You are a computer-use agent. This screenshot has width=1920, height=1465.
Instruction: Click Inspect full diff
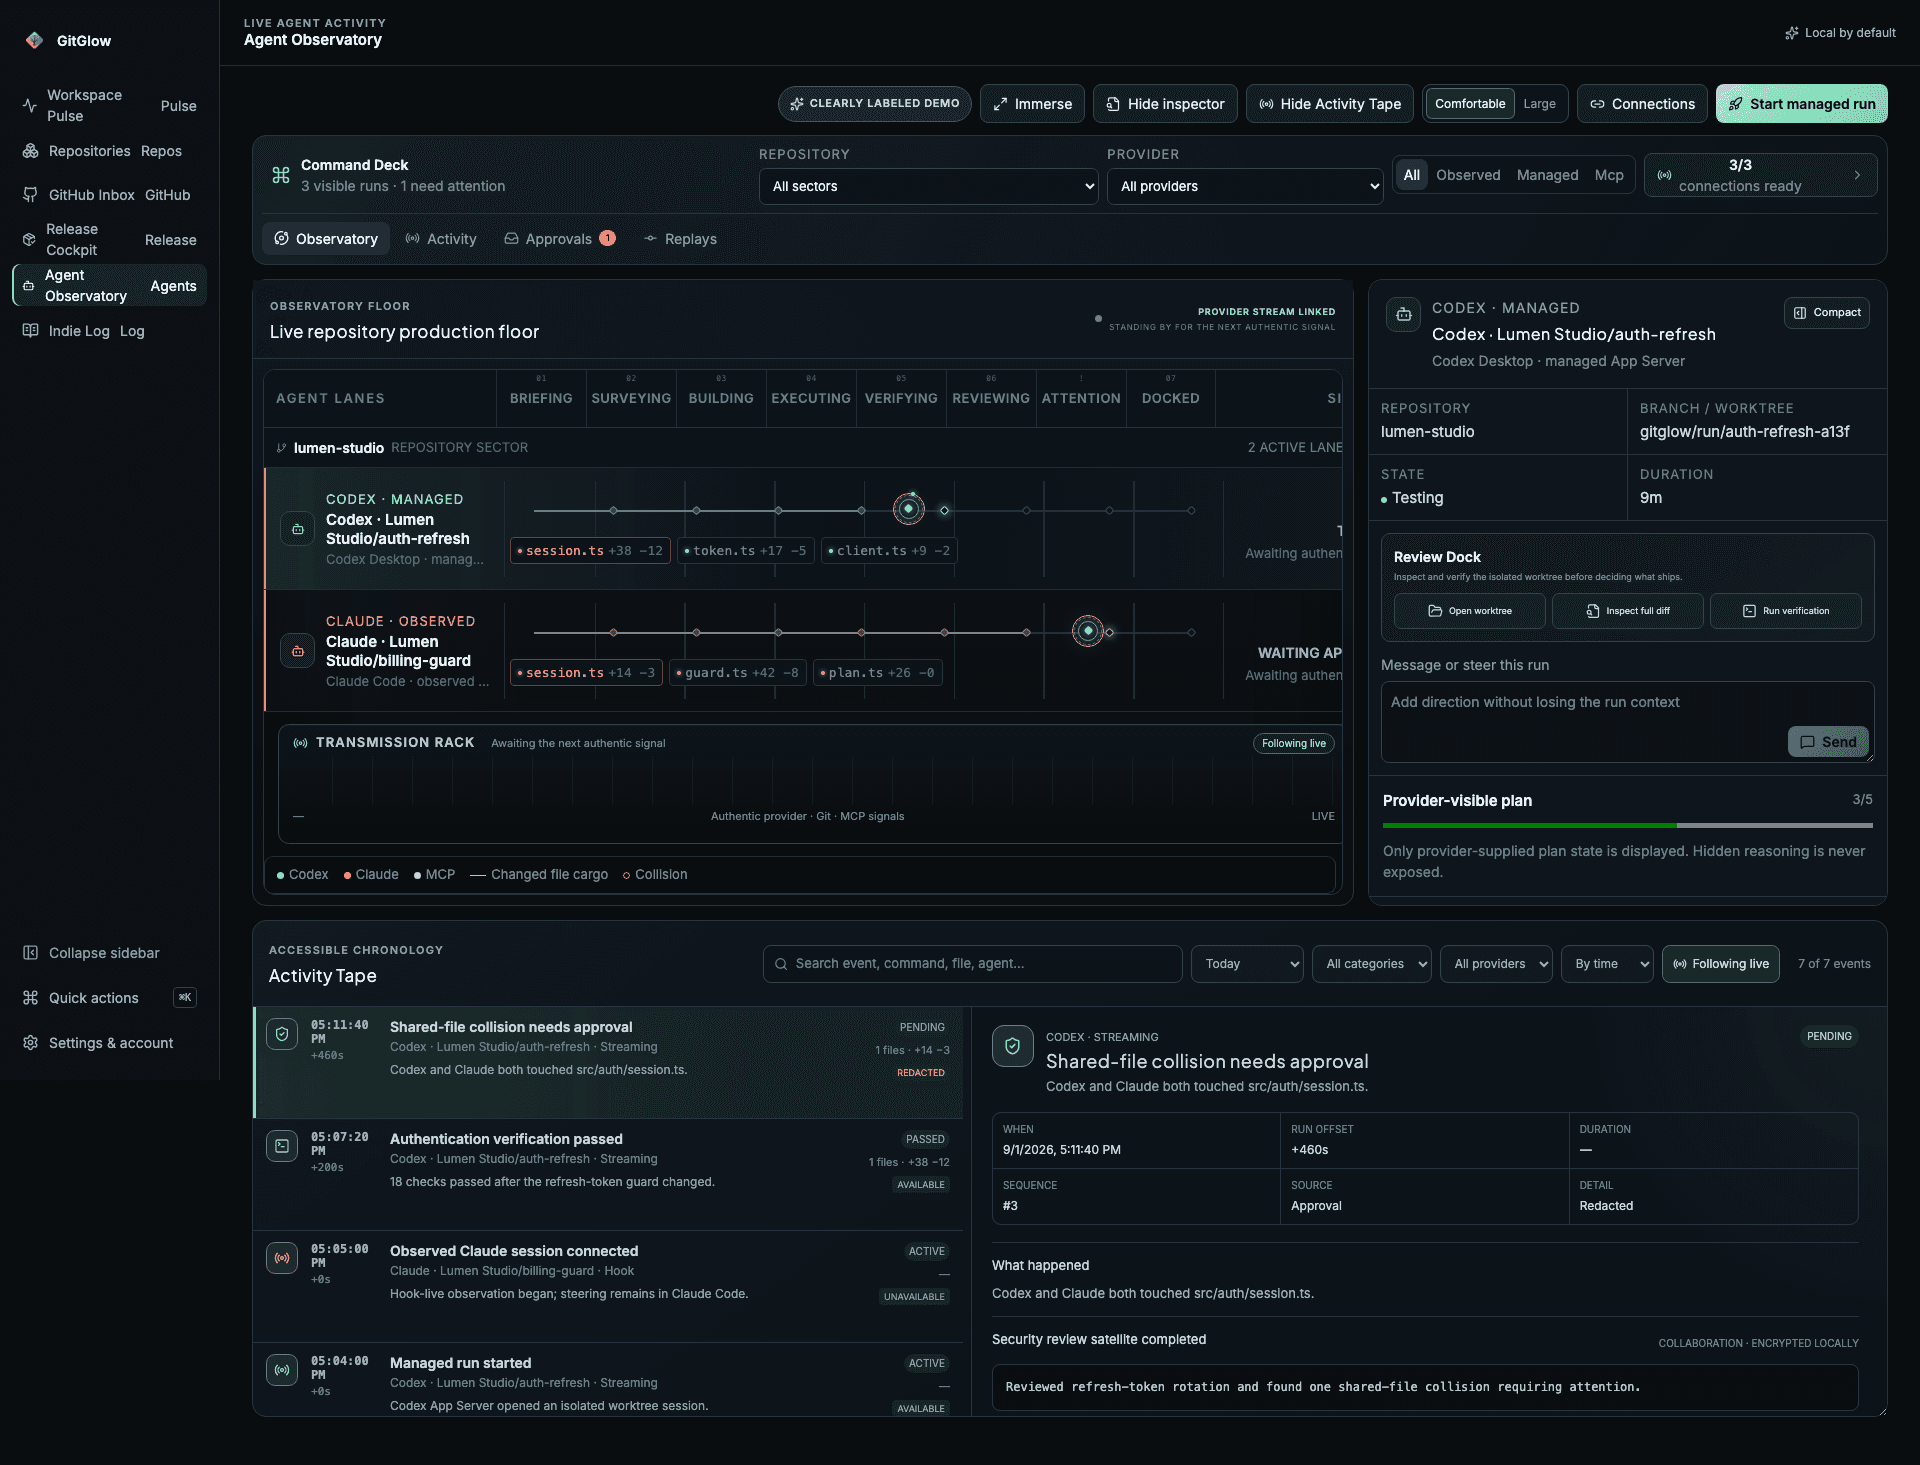pyautogui.click(x=1628, y=611)
